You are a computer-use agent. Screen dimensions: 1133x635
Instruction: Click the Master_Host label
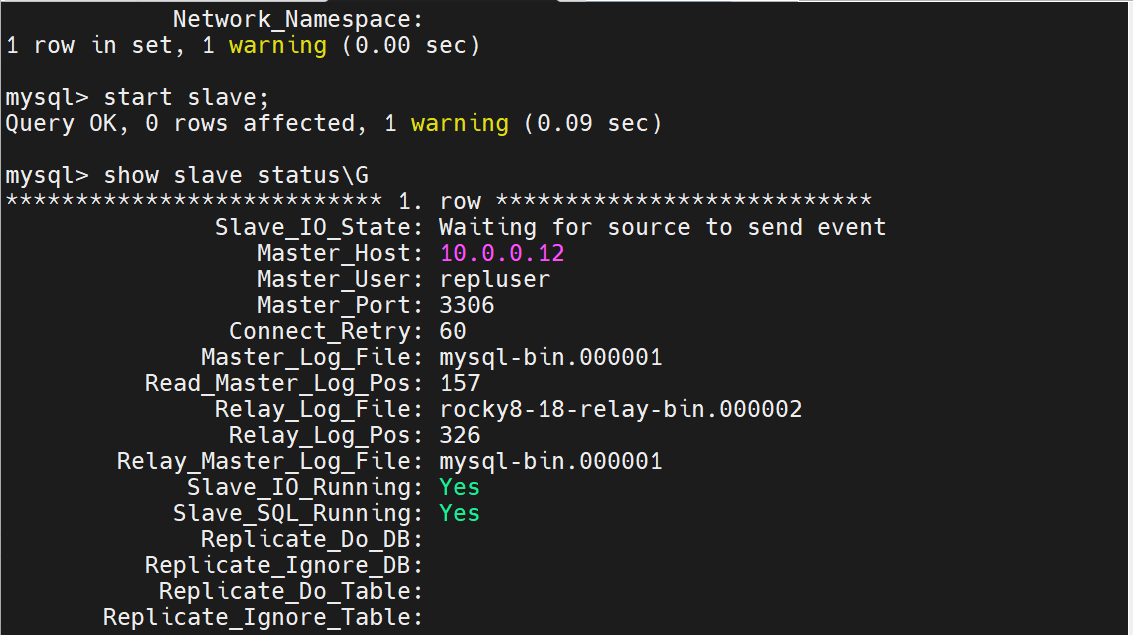(340, 254)
